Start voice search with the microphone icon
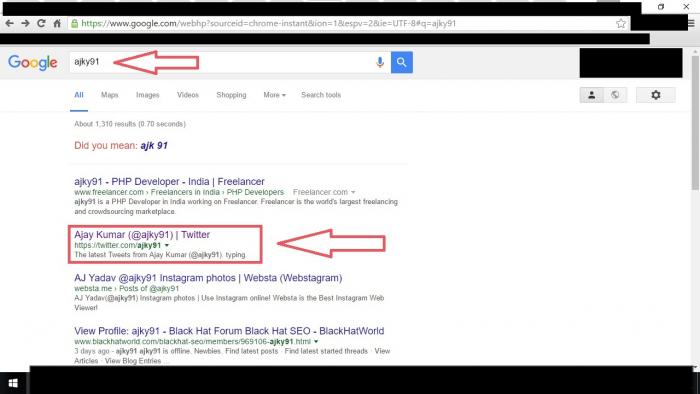The image size is (700, 394). tap(380, 62)
